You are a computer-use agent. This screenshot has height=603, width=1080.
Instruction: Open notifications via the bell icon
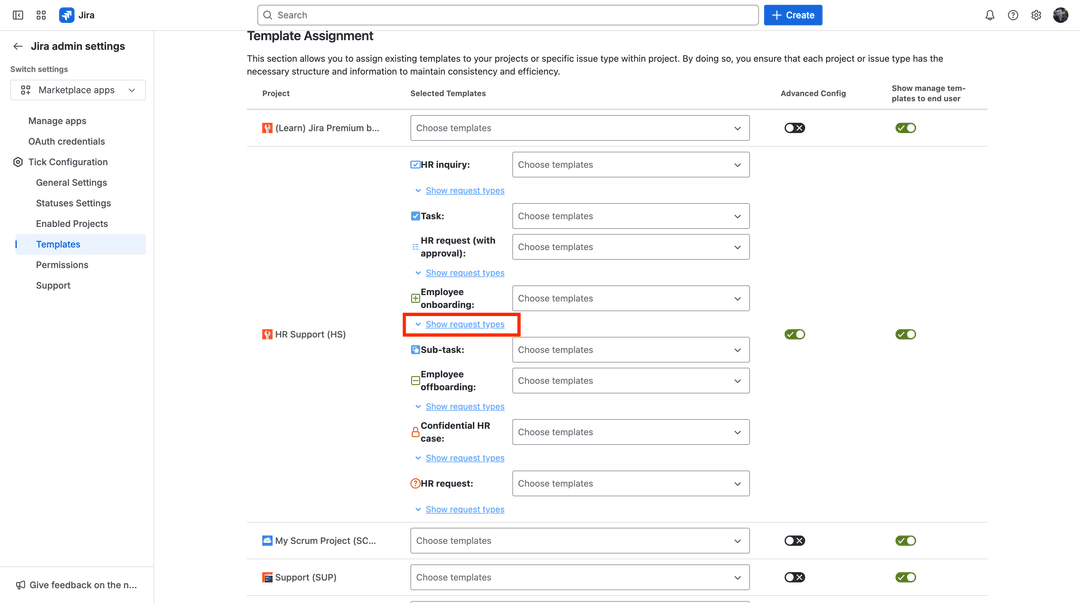(989, 14)
